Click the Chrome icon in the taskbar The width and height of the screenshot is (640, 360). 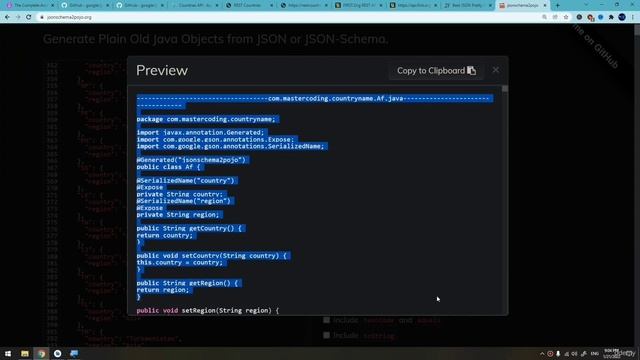tap(41, 353)
